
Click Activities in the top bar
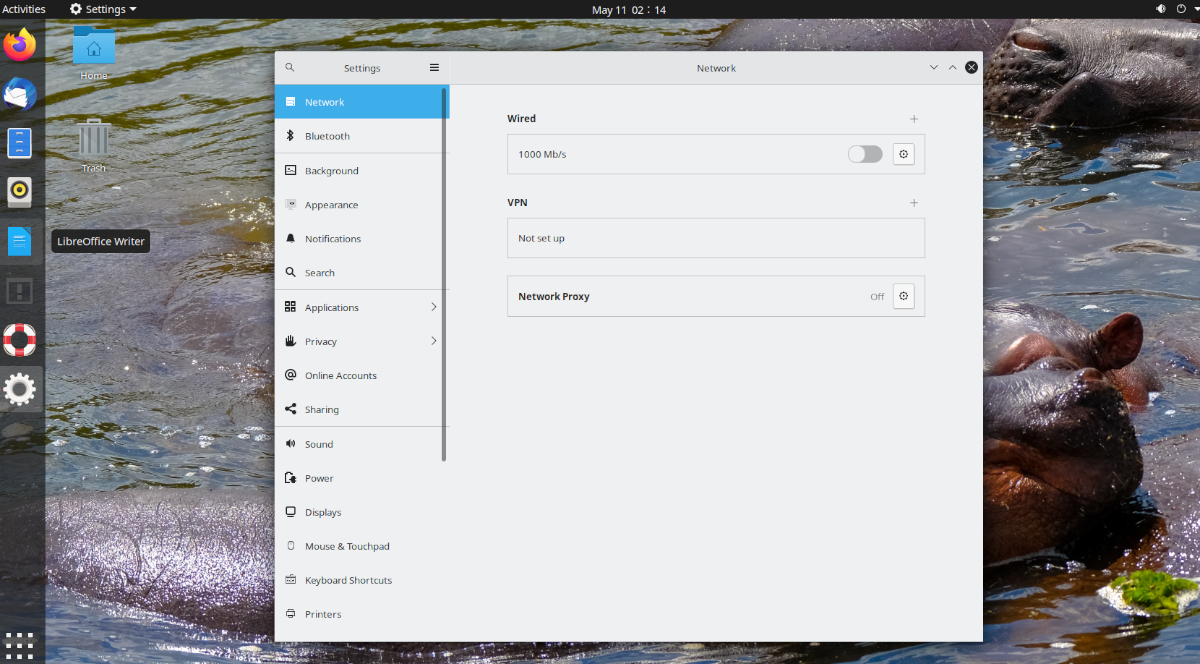[23, 9]
